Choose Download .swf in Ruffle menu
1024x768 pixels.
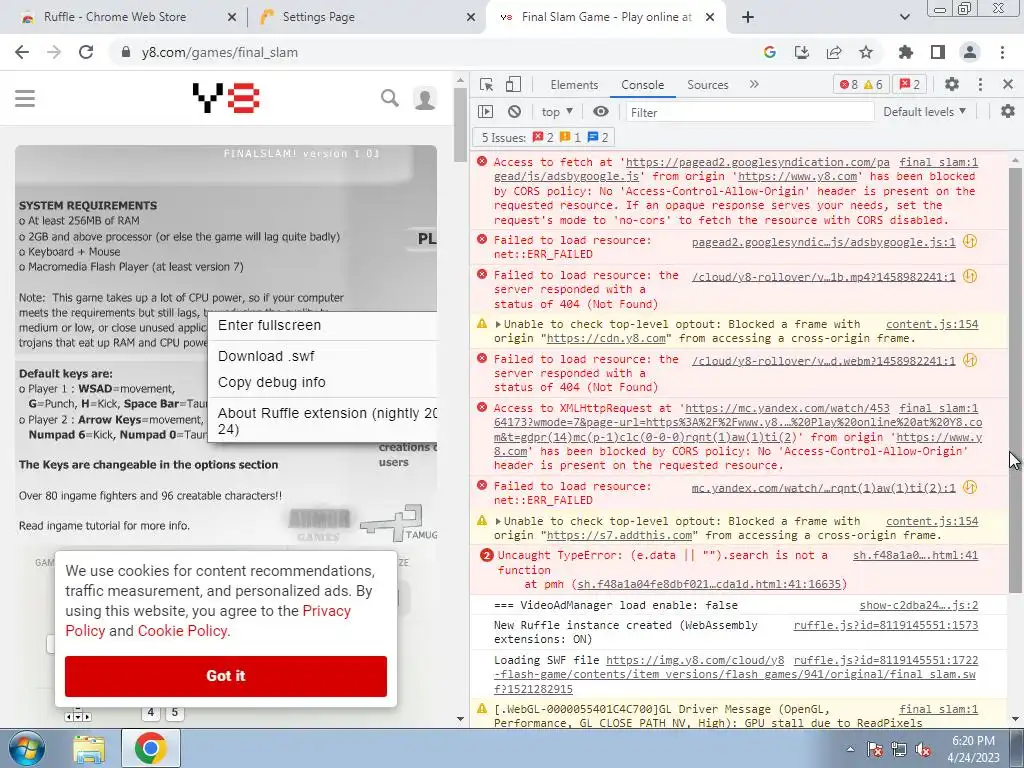[x=323, y=356]
